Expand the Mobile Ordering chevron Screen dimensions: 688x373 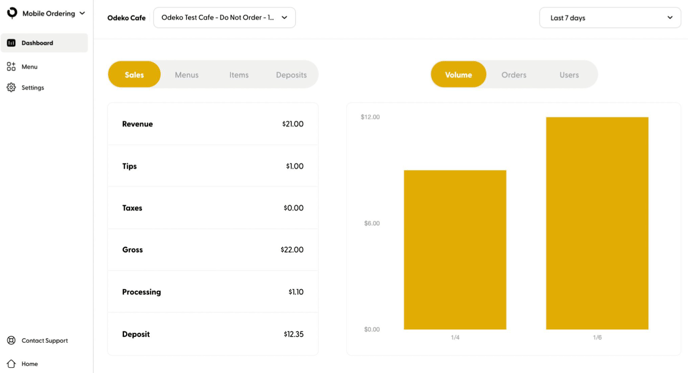(82, 13)
